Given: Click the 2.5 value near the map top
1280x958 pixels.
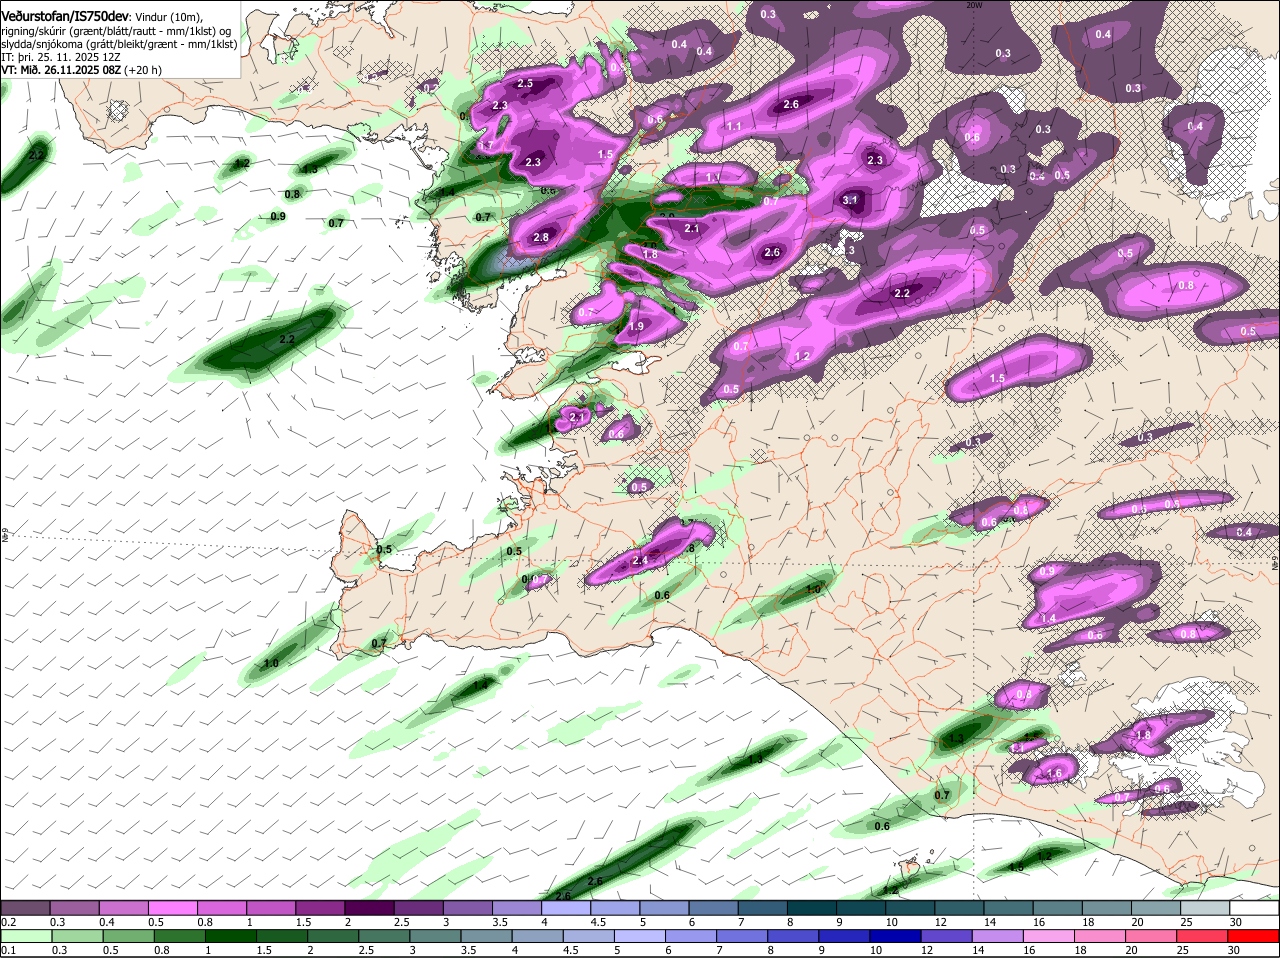Looking at the screenshot, I should tap(525, 84).
